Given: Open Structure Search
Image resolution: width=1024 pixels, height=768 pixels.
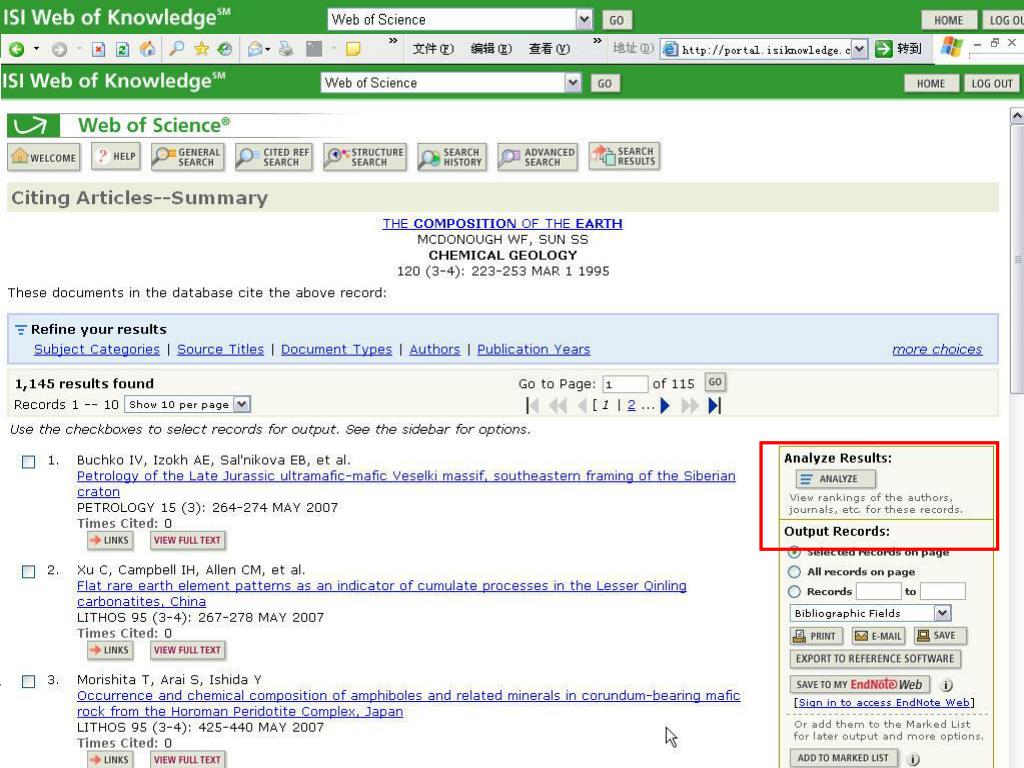Looking at the screenshot, I should pyautogui.click(x=364, y=157).
